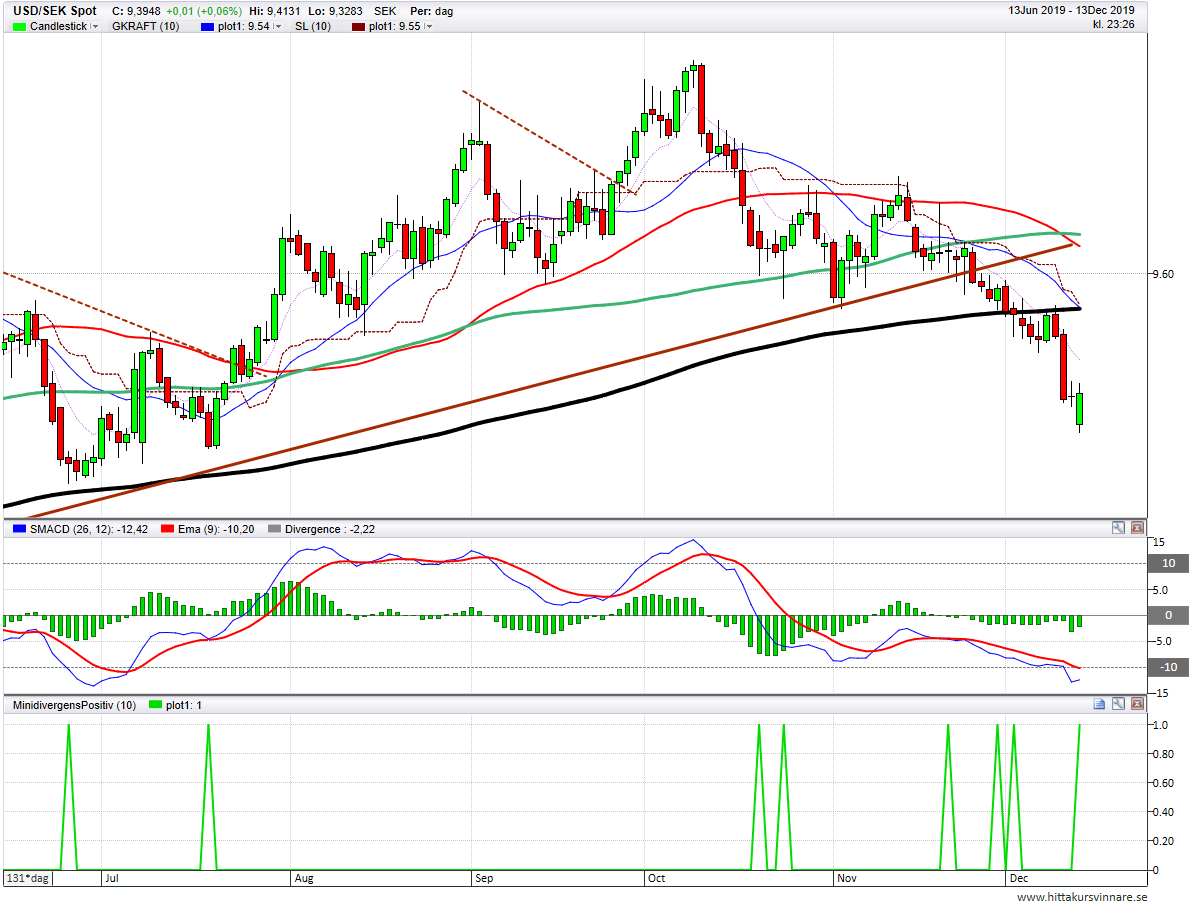The image size is (1192, 902).
Task: Click the 9.60 price axis label
Action: click(x=1163, y=274)
